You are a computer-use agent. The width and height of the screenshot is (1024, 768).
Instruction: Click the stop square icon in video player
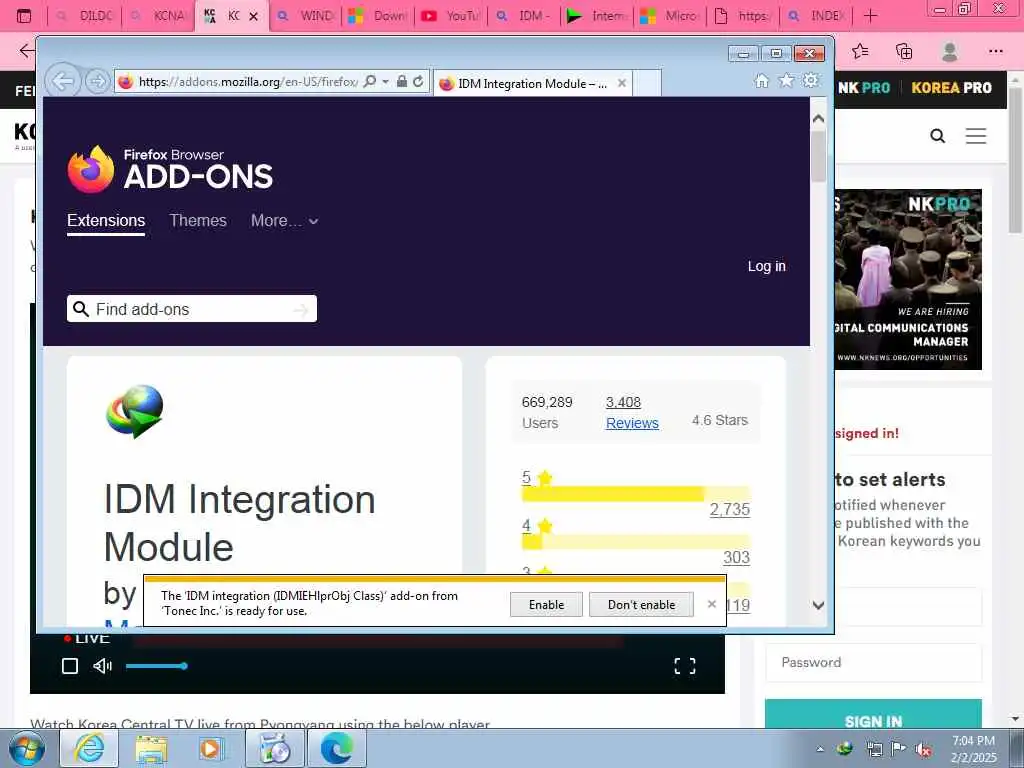pos(70,666)
